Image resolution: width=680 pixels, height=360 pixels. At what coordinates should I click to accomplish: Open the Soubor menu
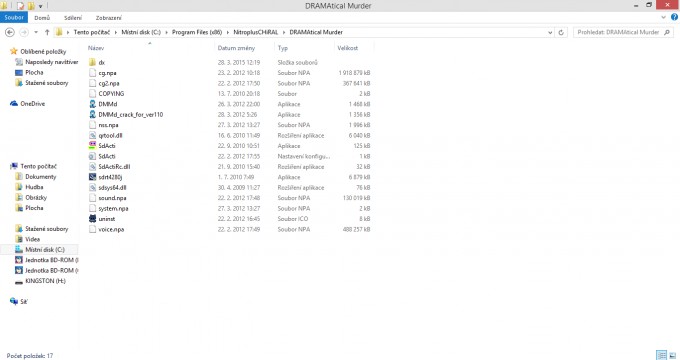[14, 17]
